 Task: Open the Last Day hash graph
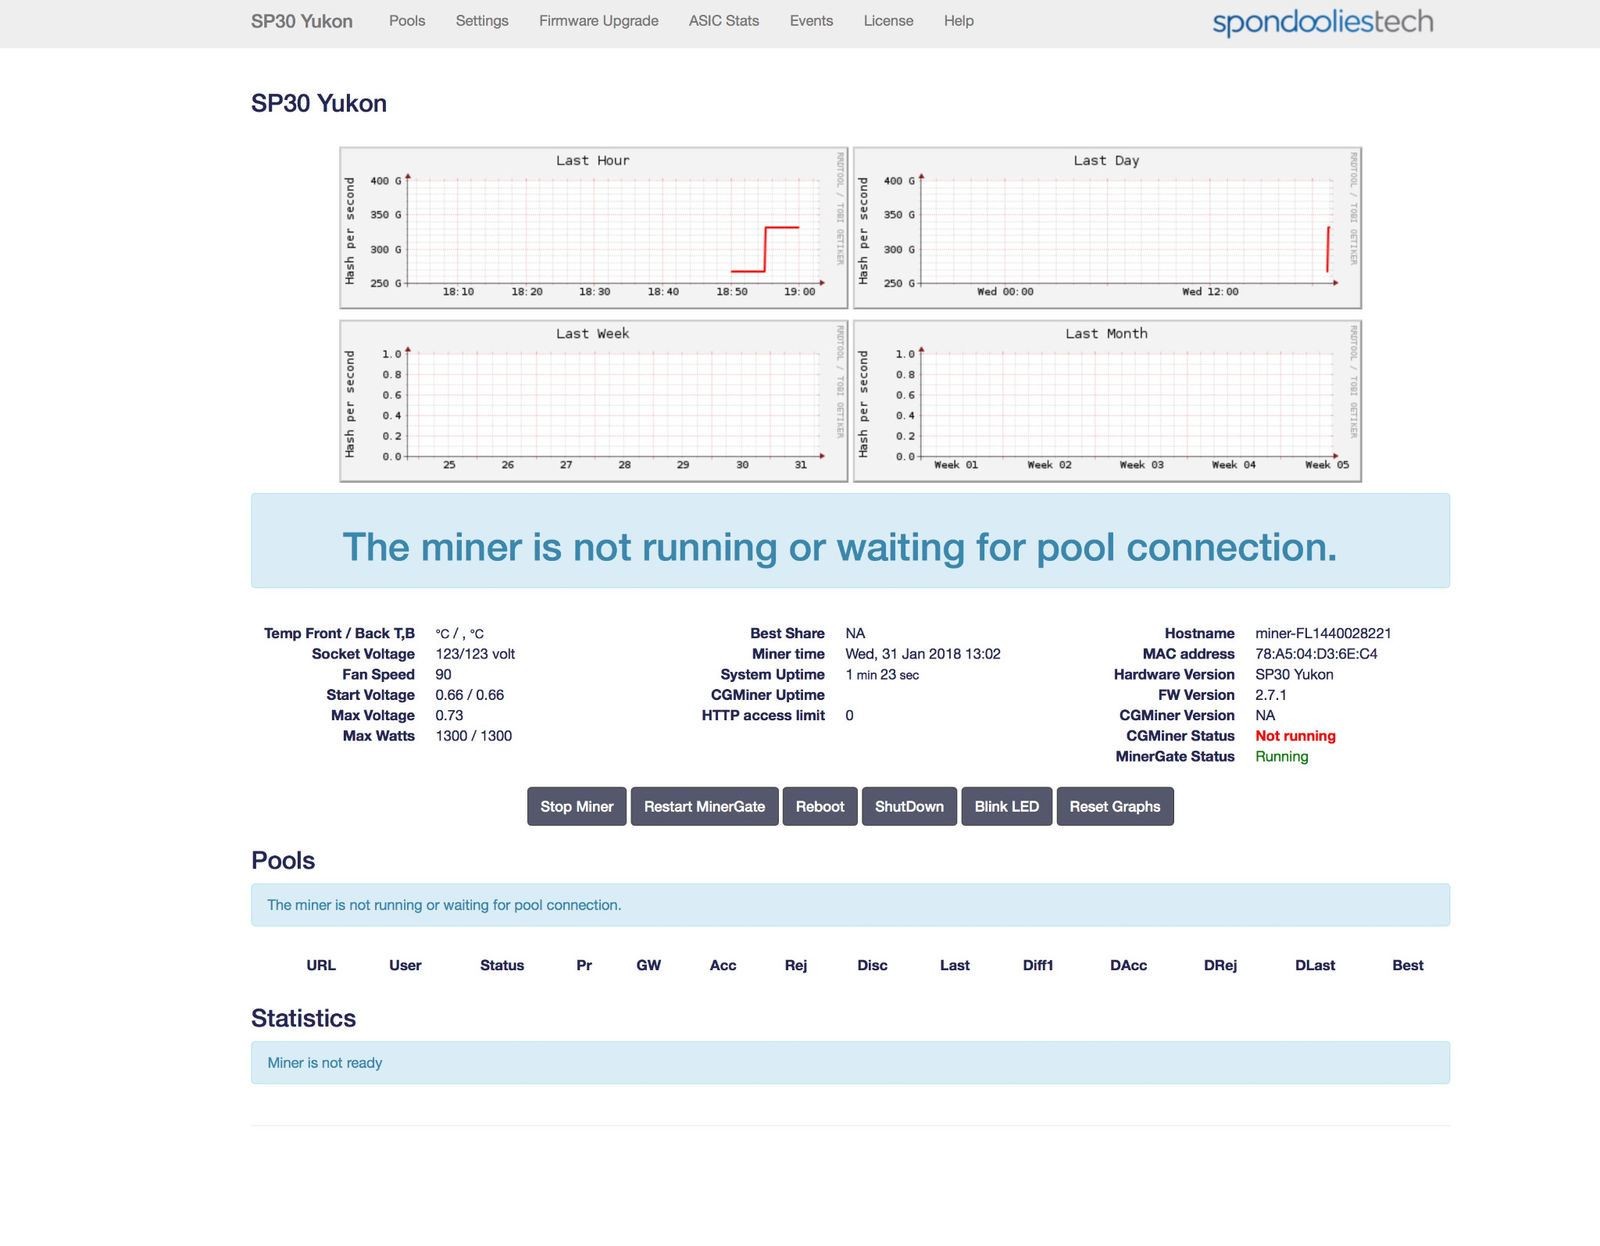coord(1107,228)
